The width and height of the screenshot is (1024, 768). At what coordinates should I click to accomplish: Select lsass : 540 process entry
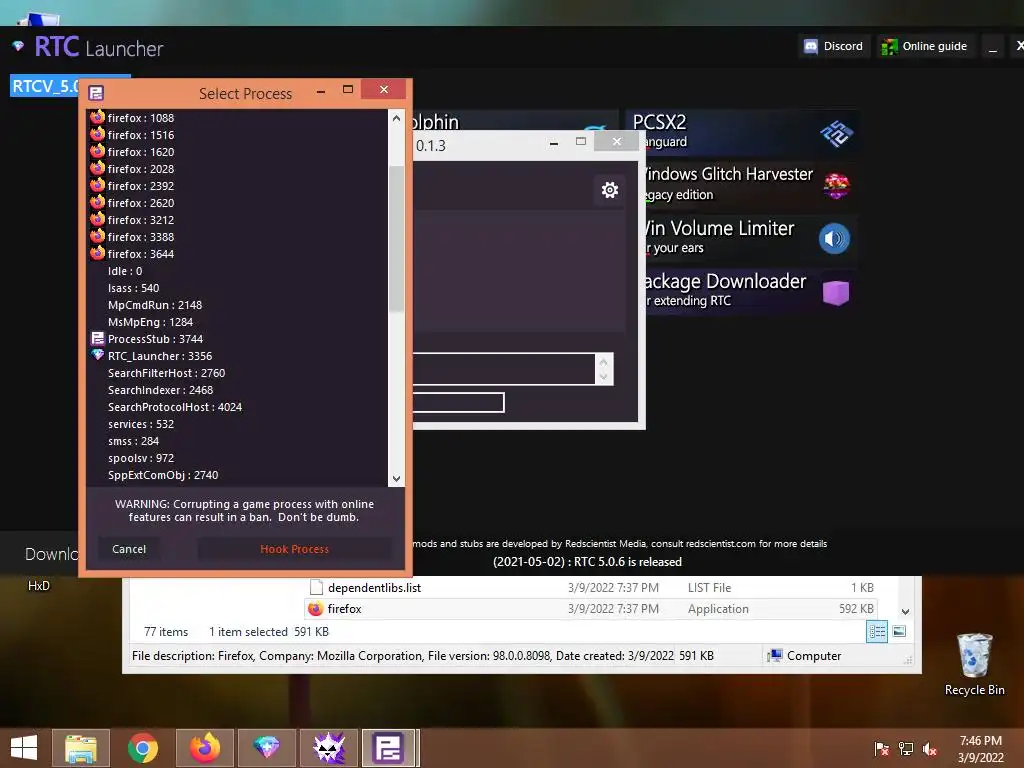pos(238,288)
